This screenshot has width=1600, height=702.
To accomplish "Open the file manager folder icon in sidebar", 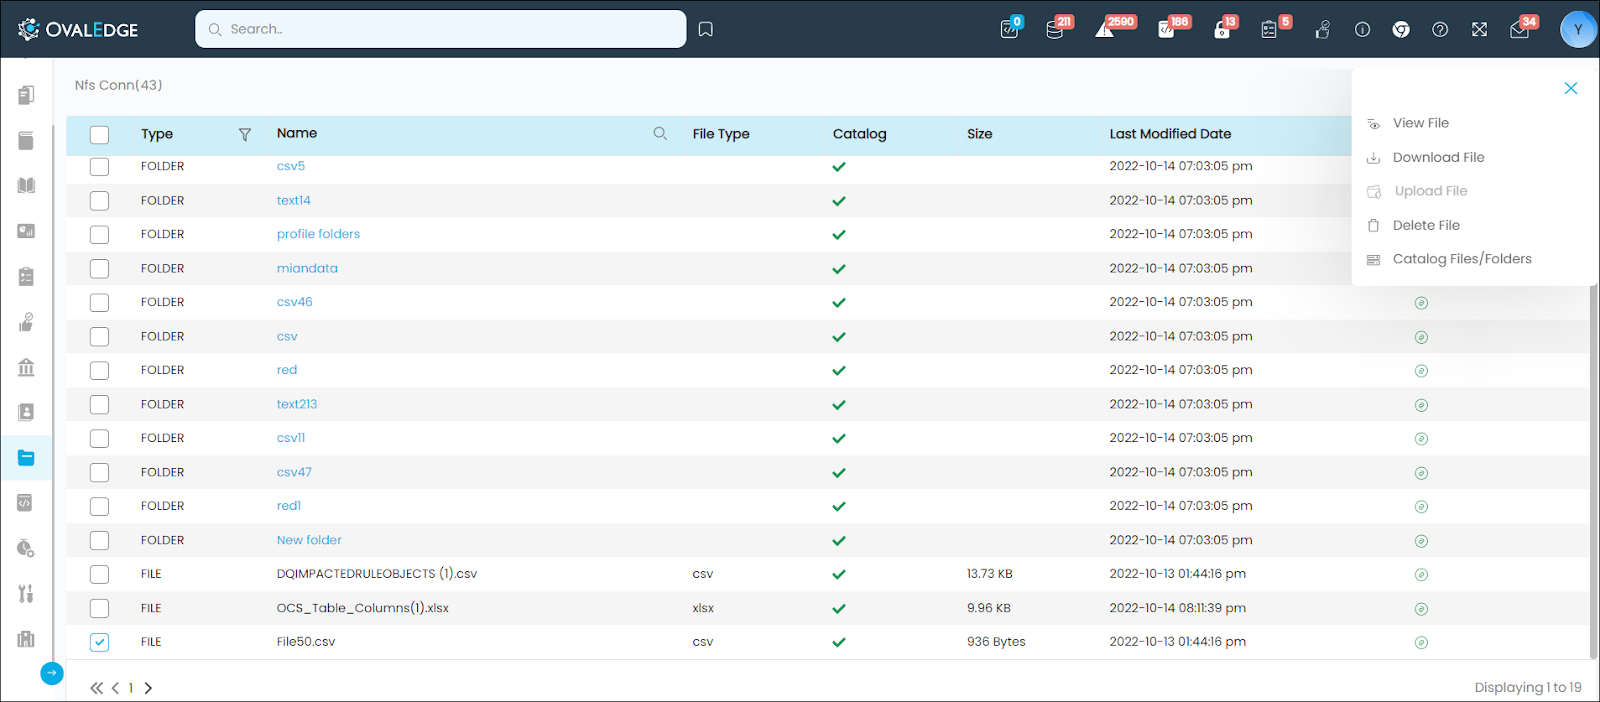I will 26,458.
